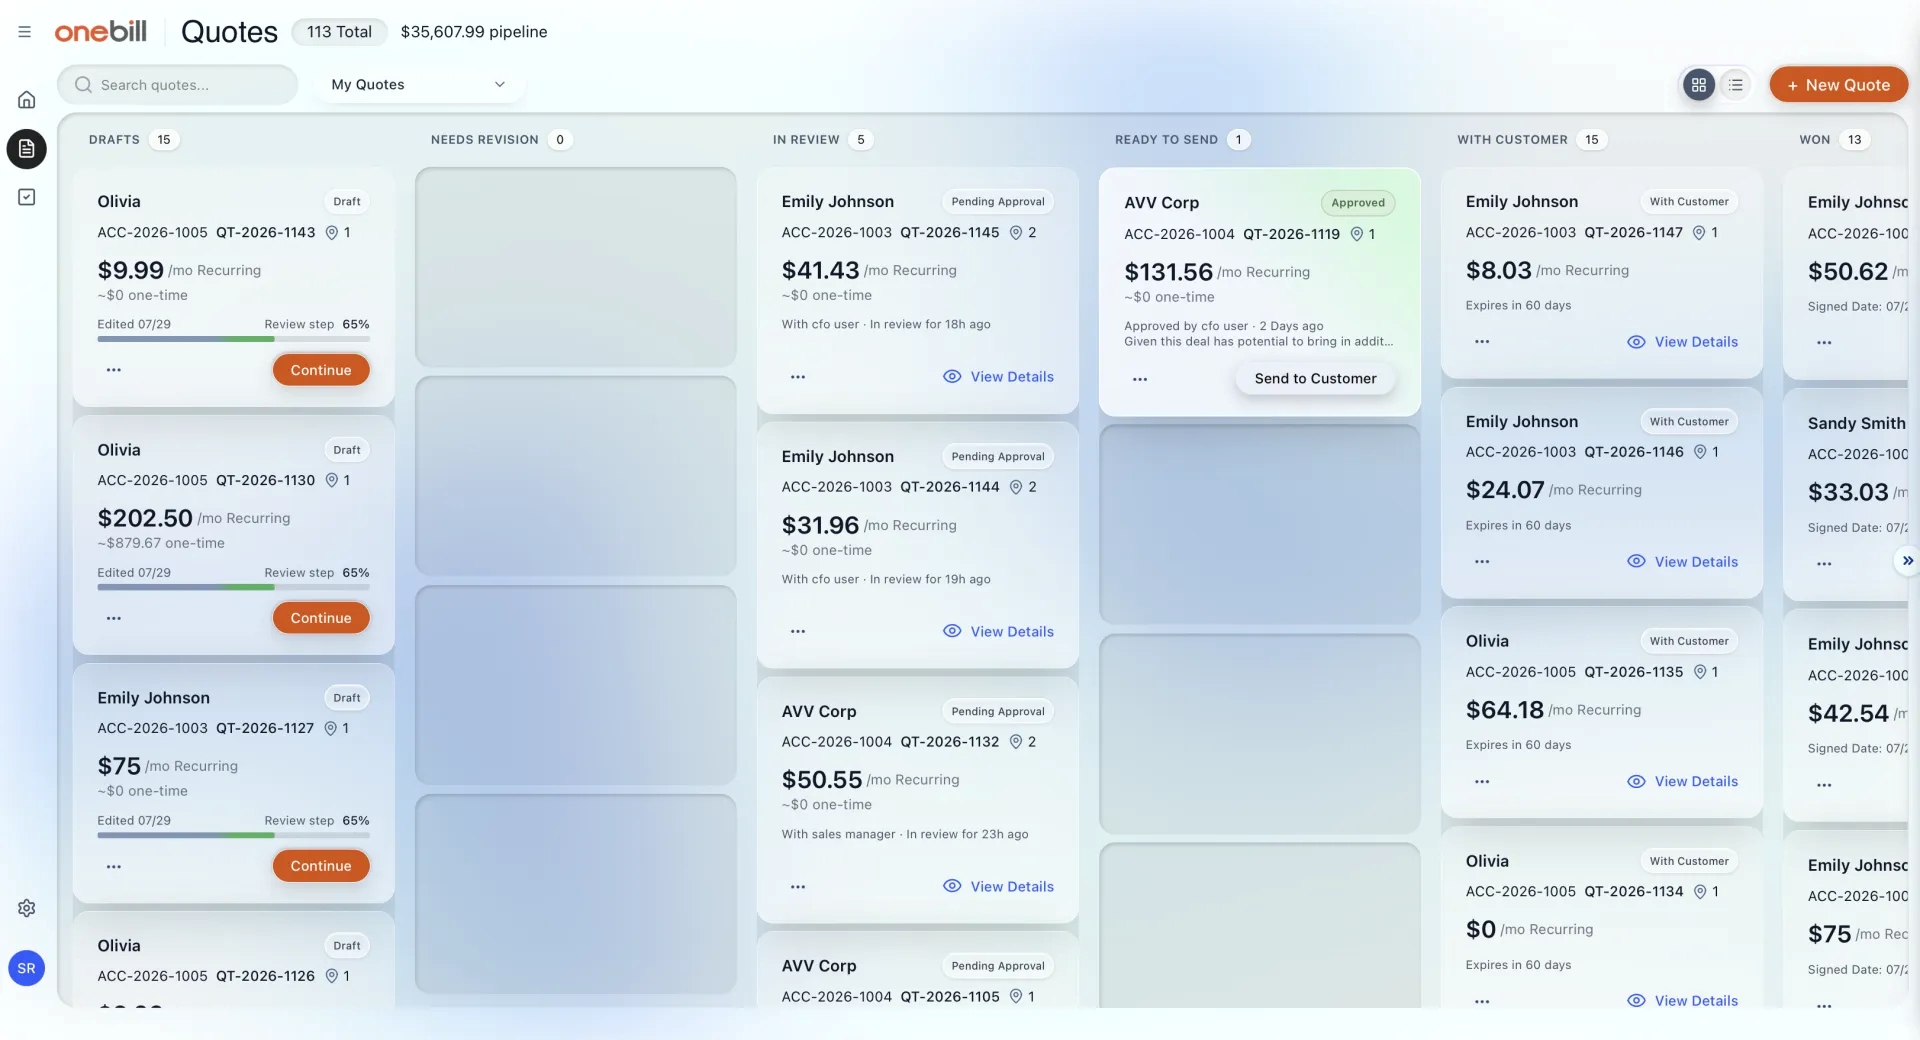
Task: Open Settings gear in sidebar
Action: [x=27, y=908]
